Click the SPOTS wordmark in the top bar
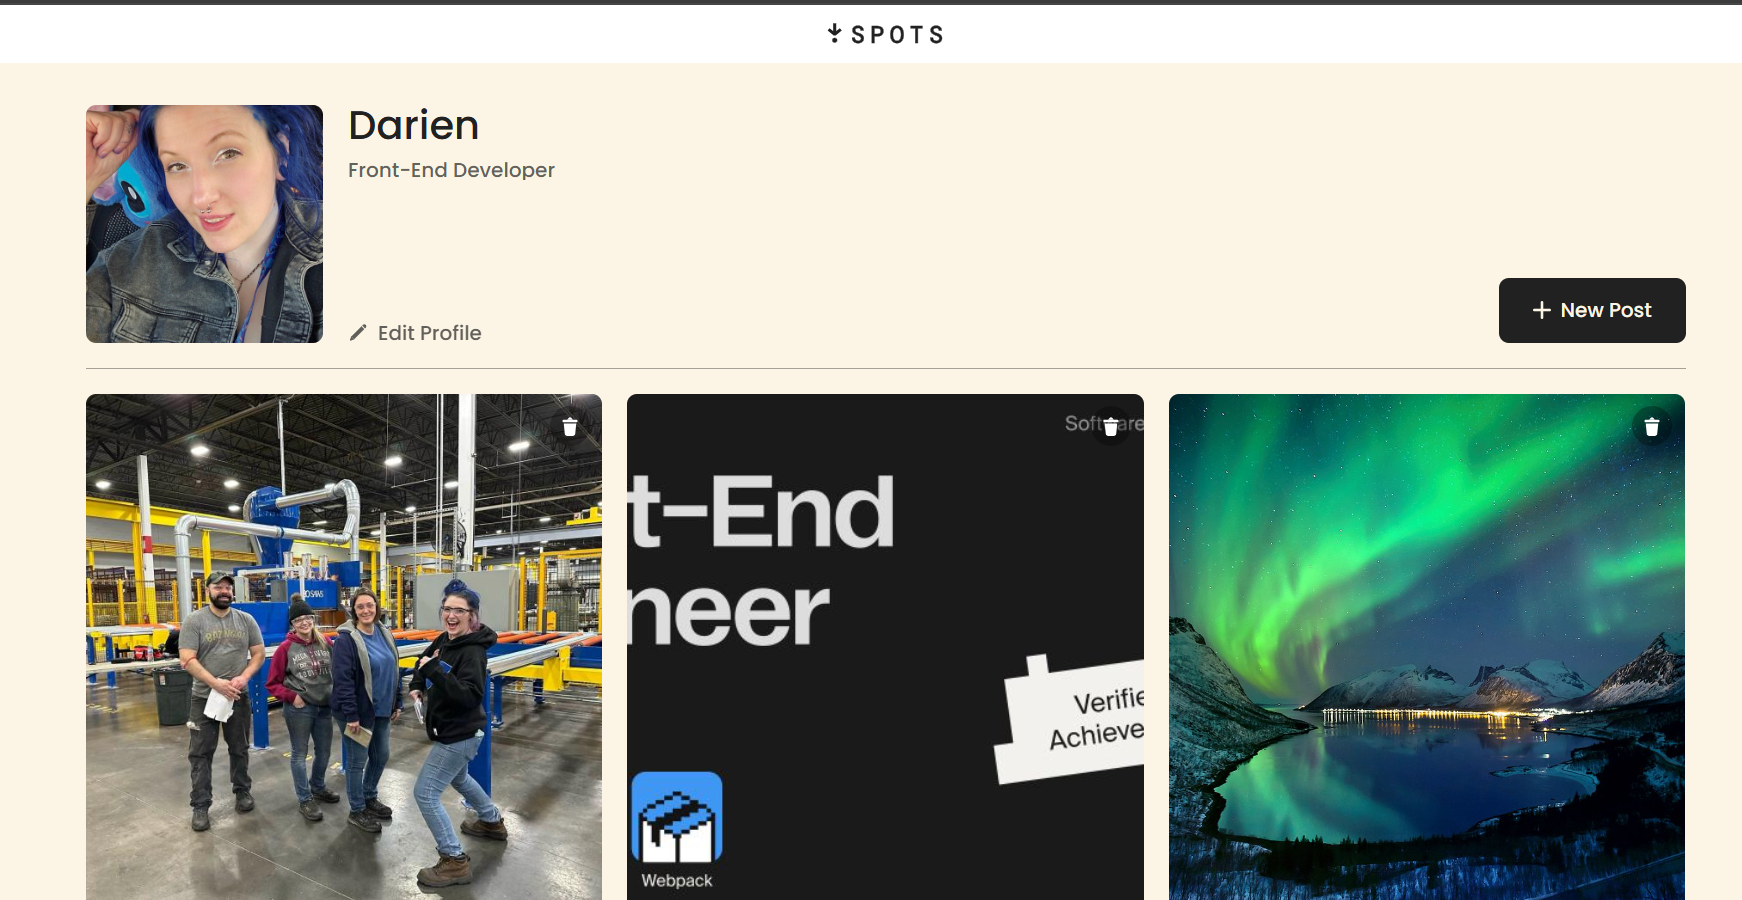 click(x=898, y=34)
